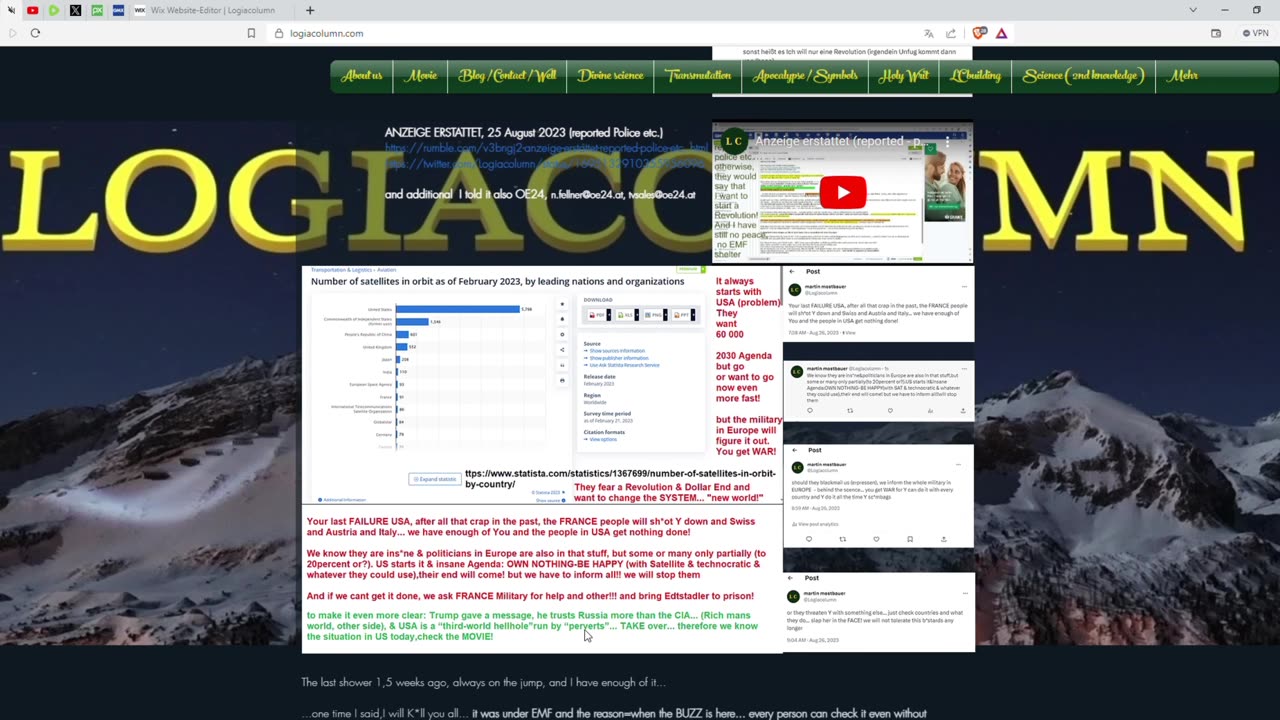Click reply icon on the 8:59 AM tweet
Viewport: 1280px width, 720px height.
click(809, 539)
